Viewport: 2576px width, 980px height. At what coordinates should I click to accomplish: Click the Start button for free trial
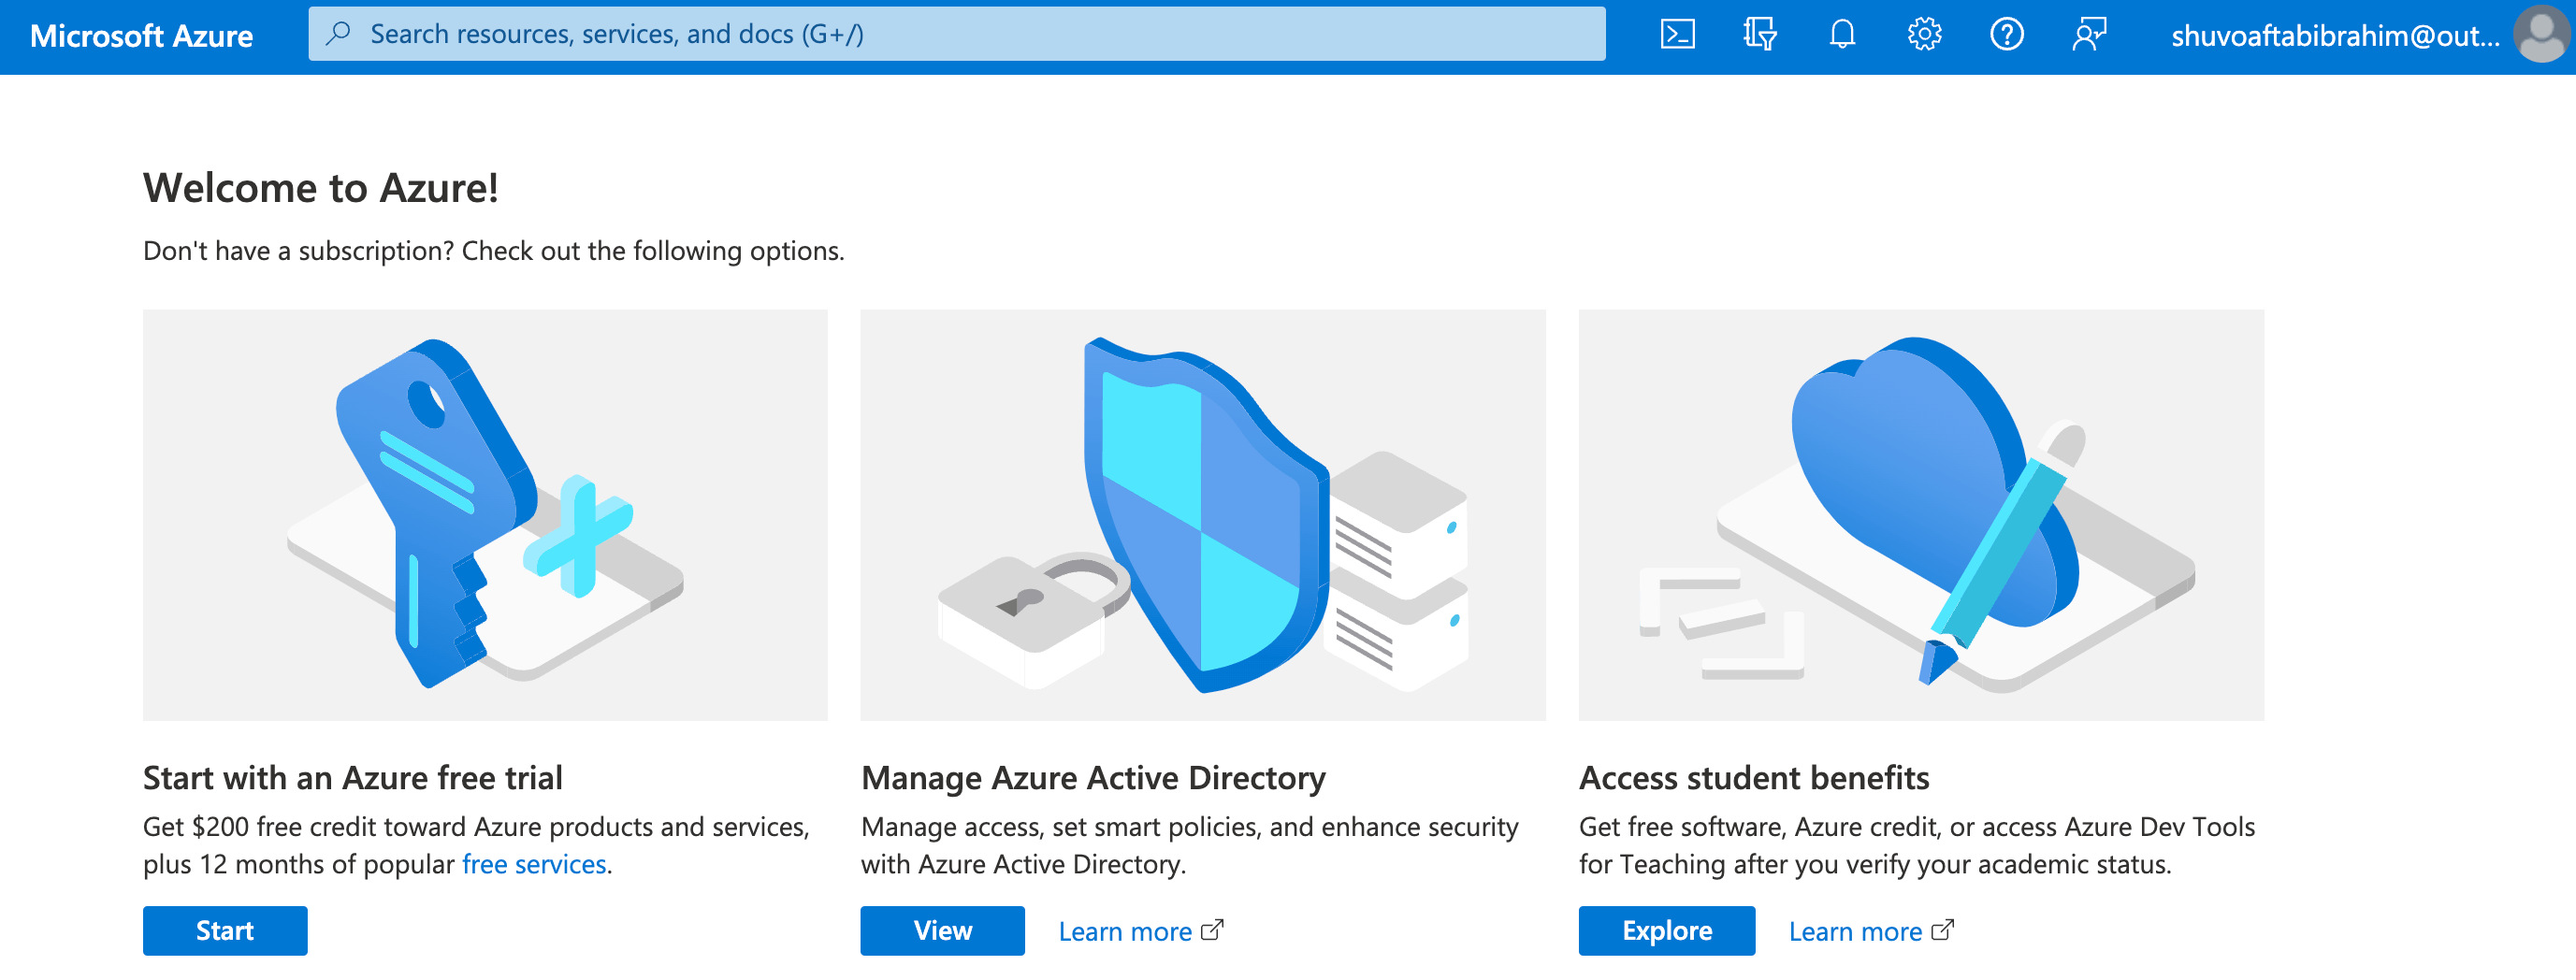(x=225, y=930)
